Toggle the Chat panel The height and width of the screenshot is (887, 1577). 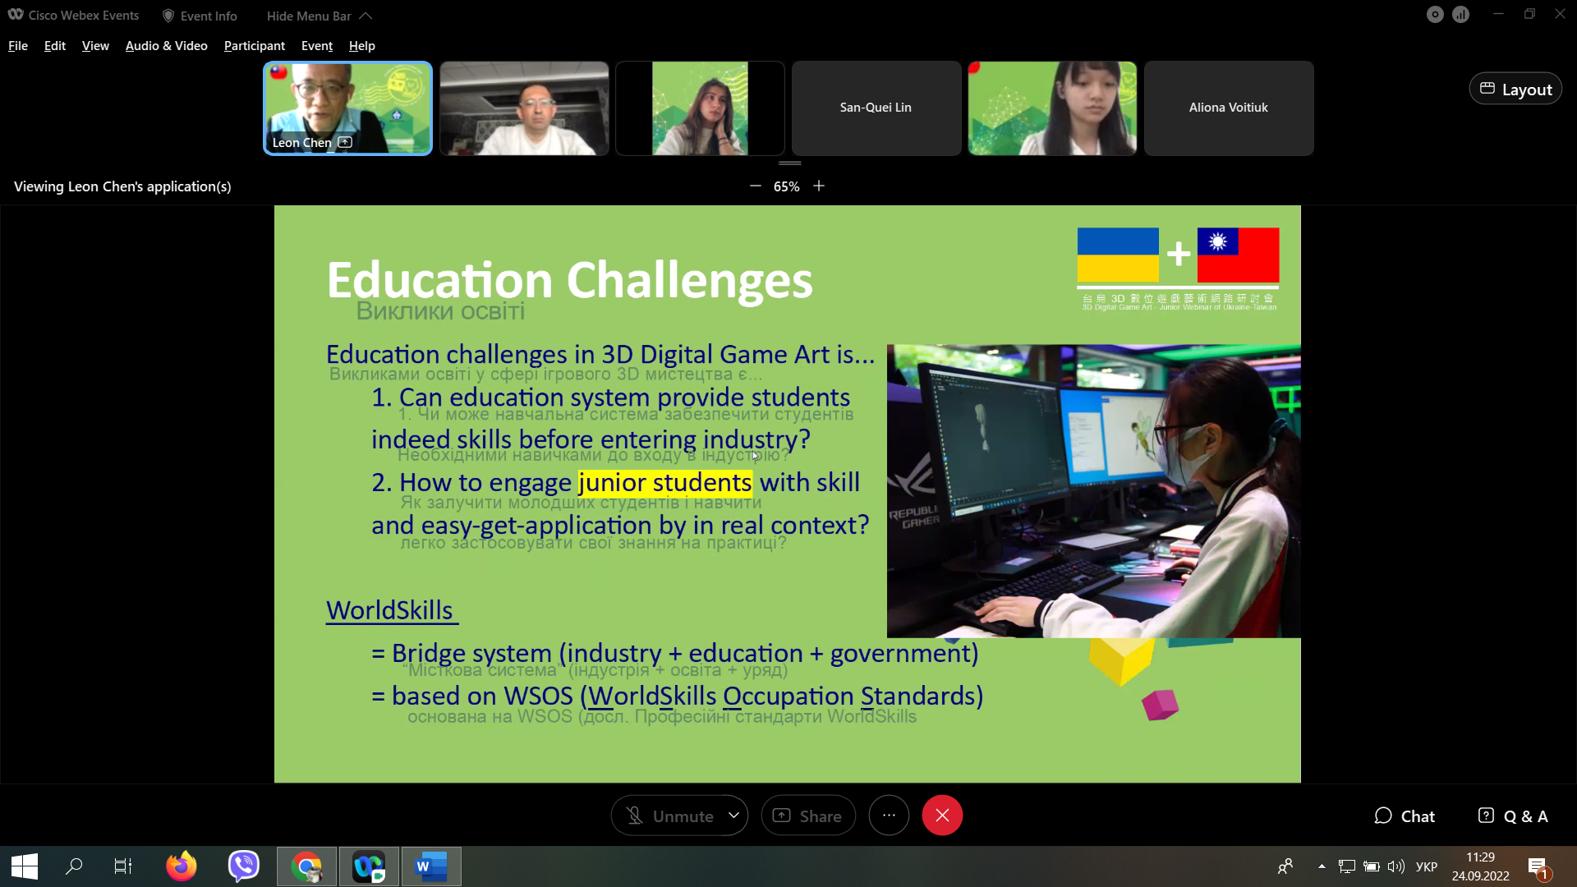point(1405,816)
